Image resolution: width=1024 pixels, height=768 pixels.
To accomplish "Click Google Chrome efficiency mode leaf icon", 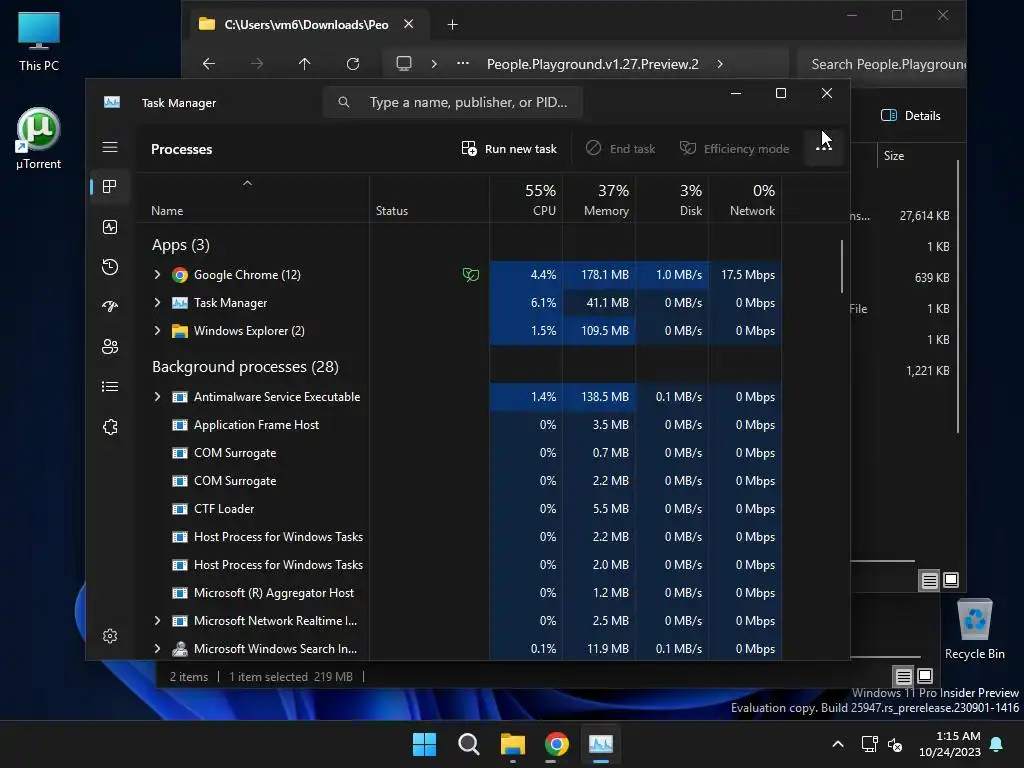I will [470, 275].
